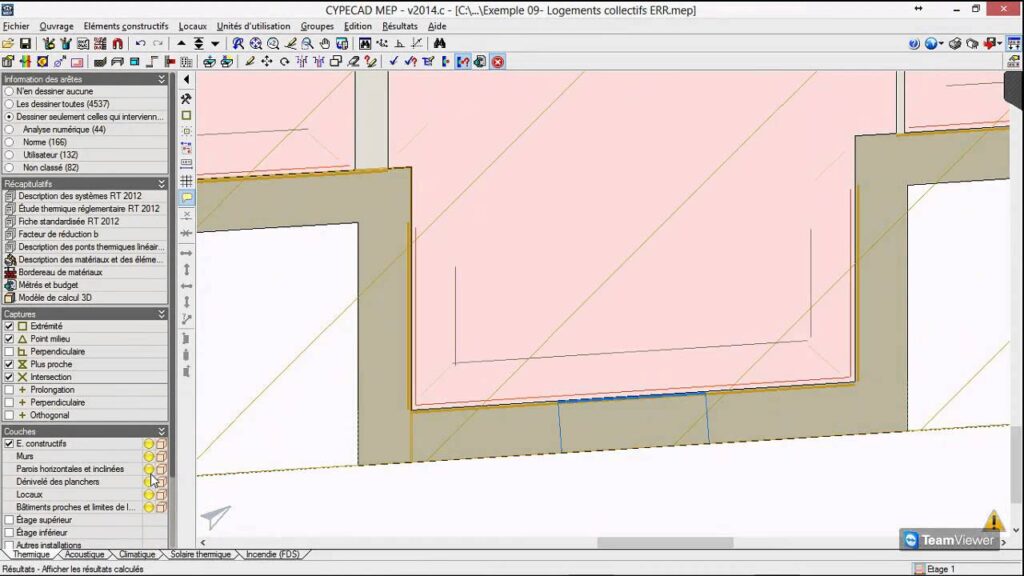Click the yellow comment bubble icon
The image size is (1024, 576).
pyautogui.click(x=186, y=198)
